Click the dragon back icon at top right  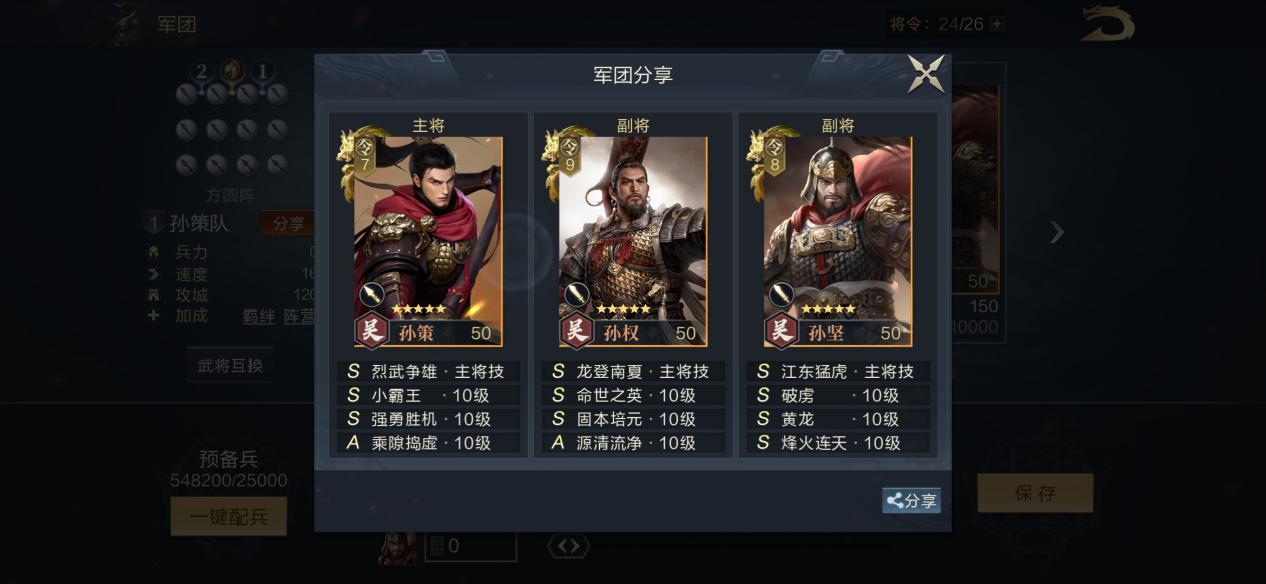click(x=1108, y=24)
